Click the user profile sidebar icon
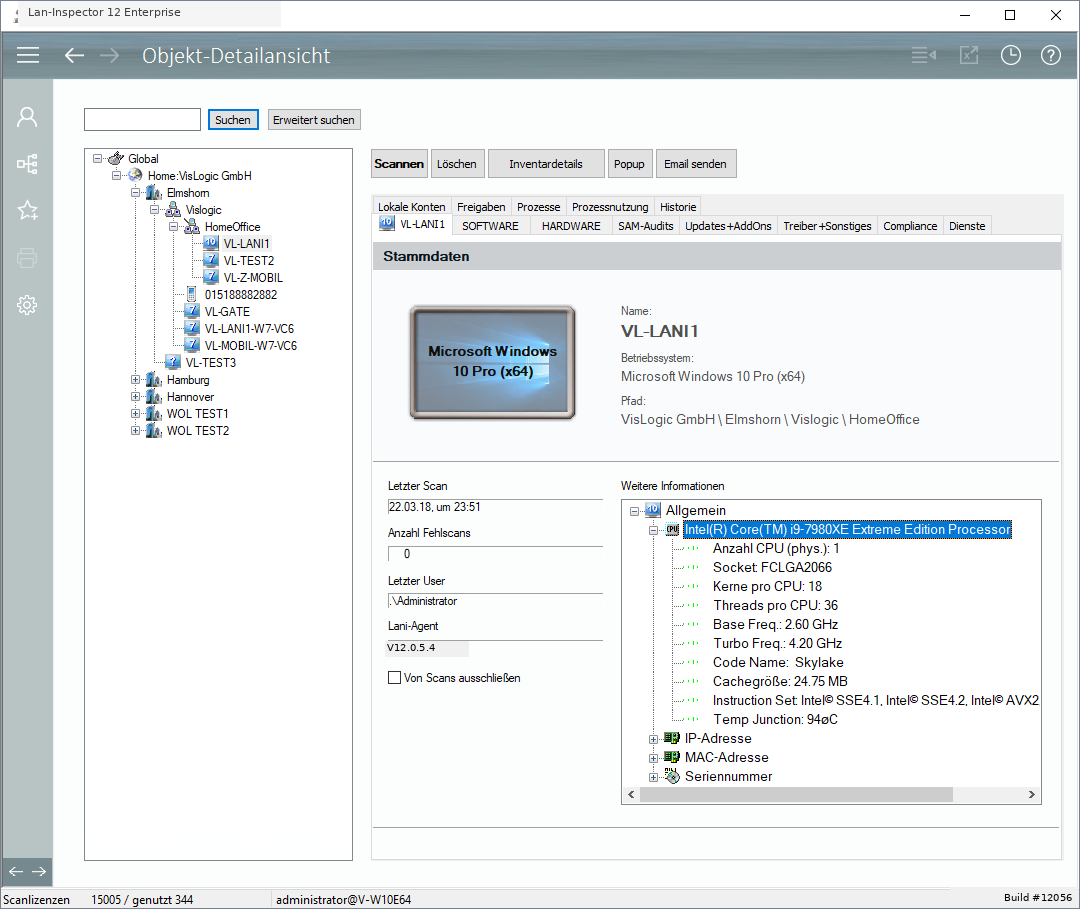The image size is (1080, 909). (27, 116)
